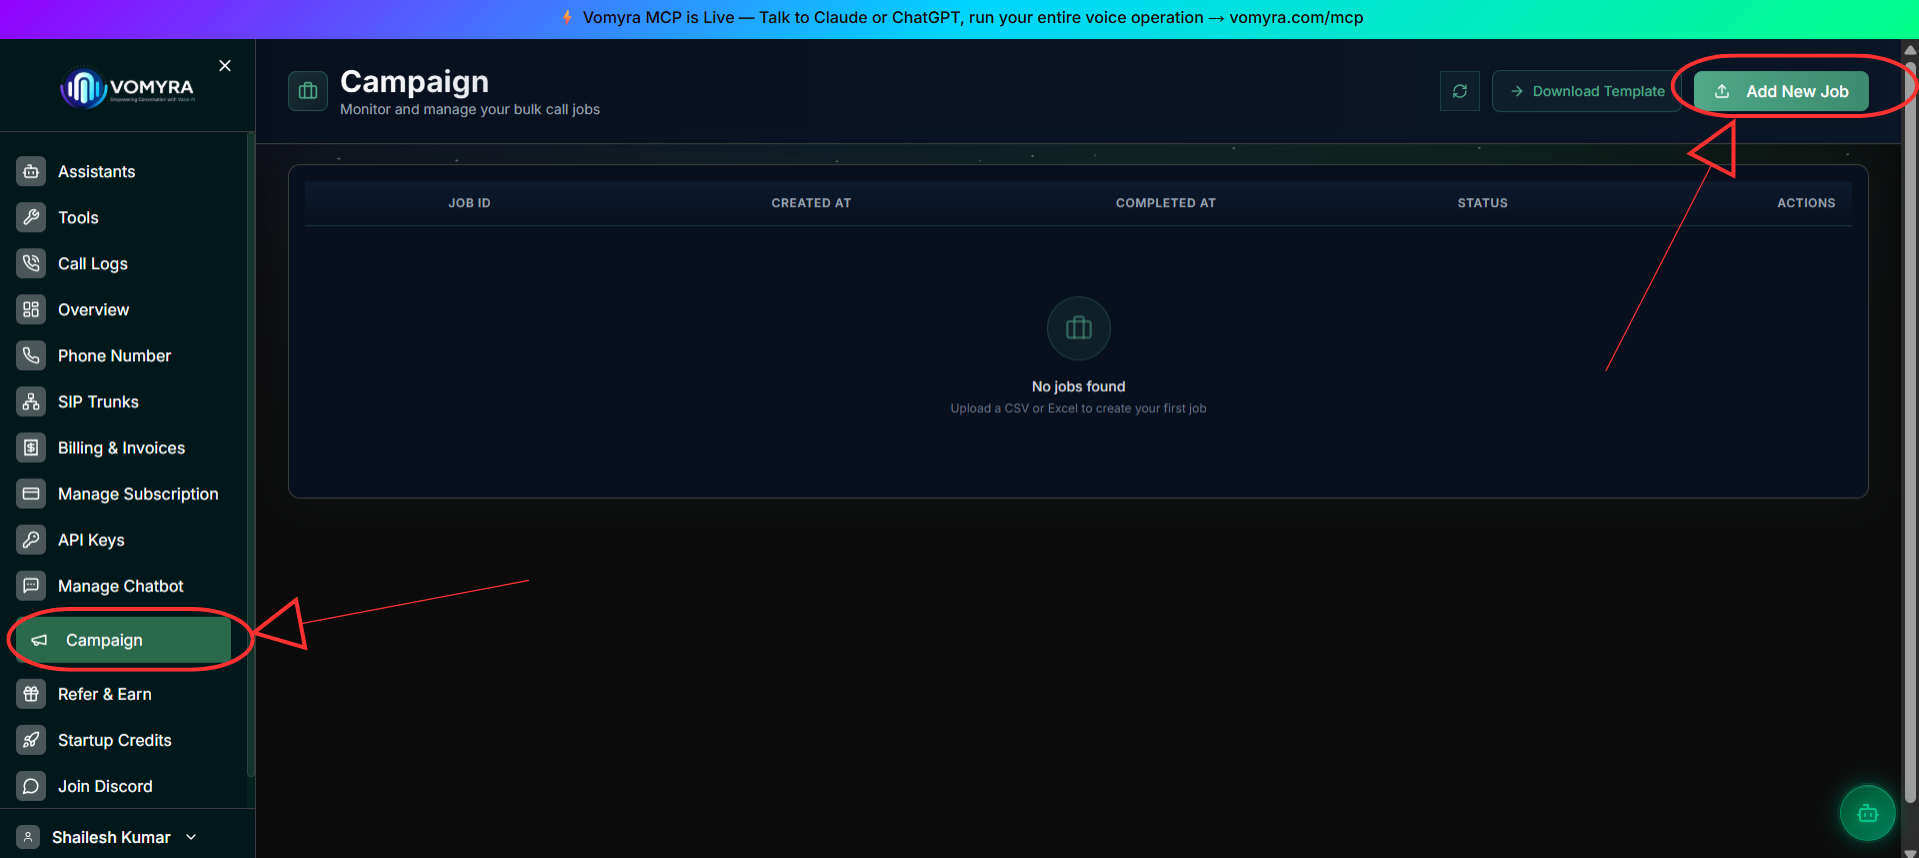Click the Tools wrench icon
Viewport: 1919px width, 858px height.
pos(31,218)
